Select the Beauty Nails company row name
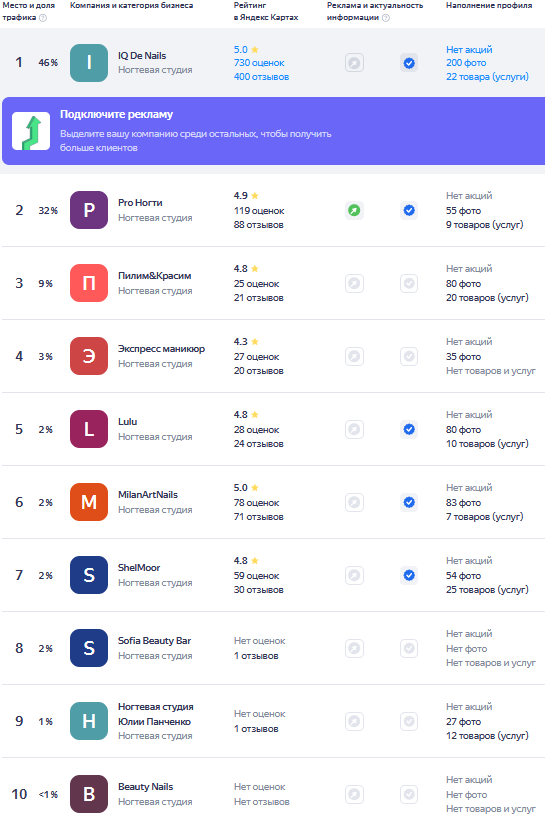The width and height of the screenshot is (545, 825). tap(145, 787)
